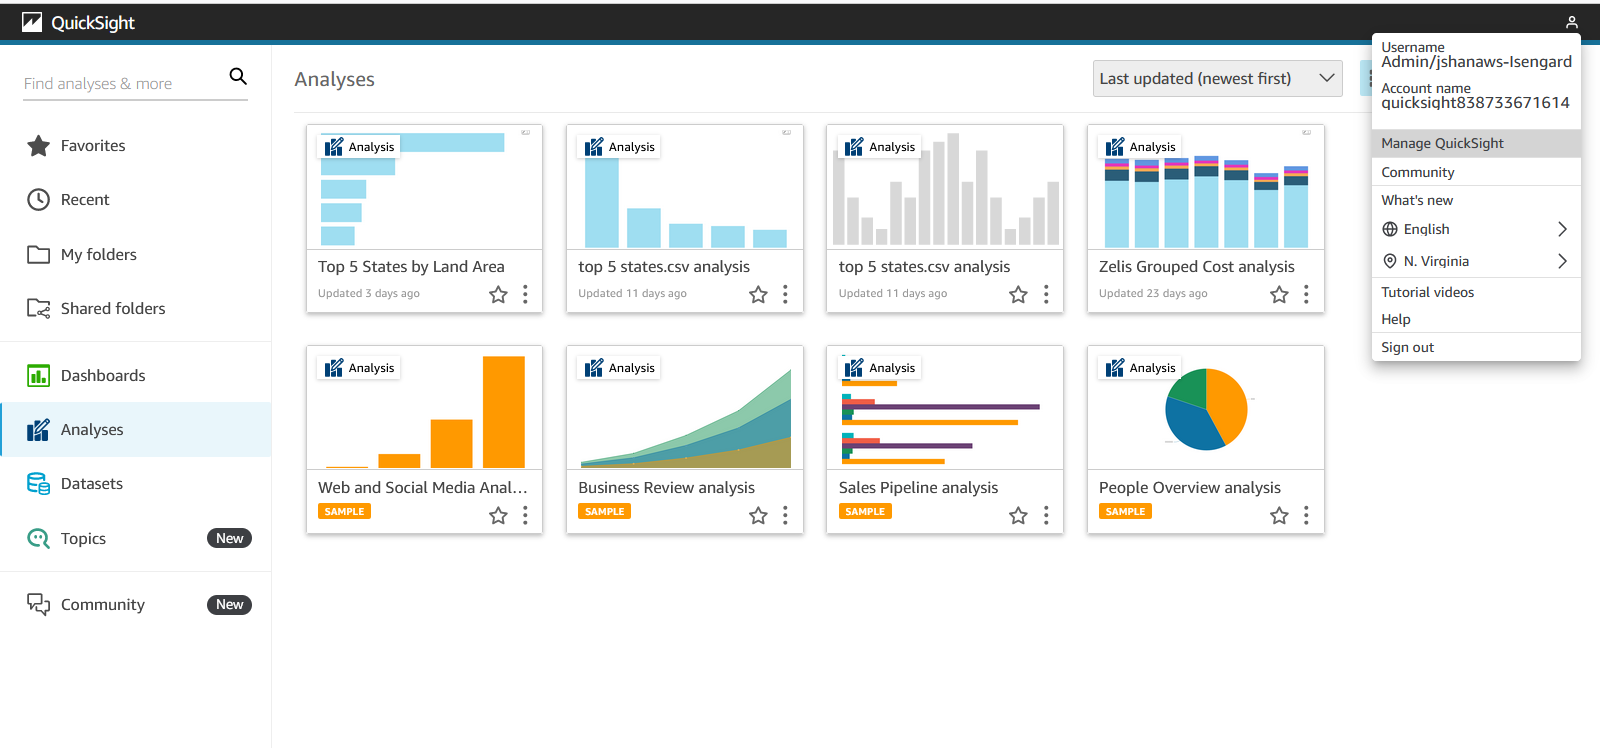Open Favorites in the sidebar

pos(136,146)
